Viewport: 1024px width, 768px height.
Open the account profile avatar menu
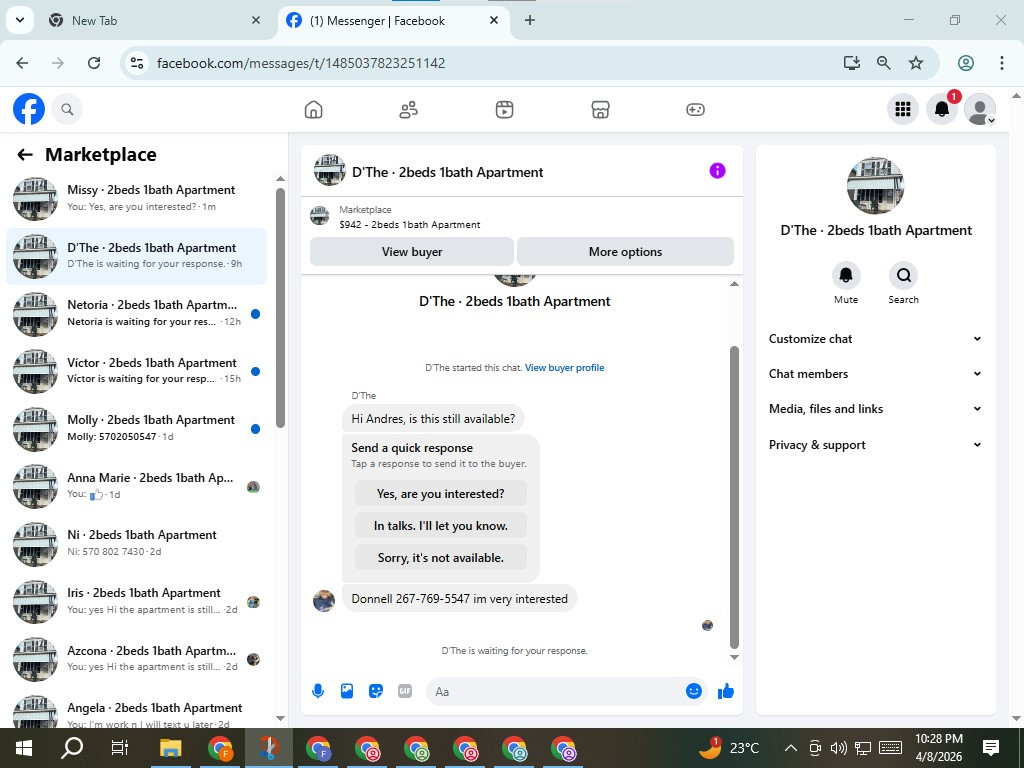[x=980, y=109]
